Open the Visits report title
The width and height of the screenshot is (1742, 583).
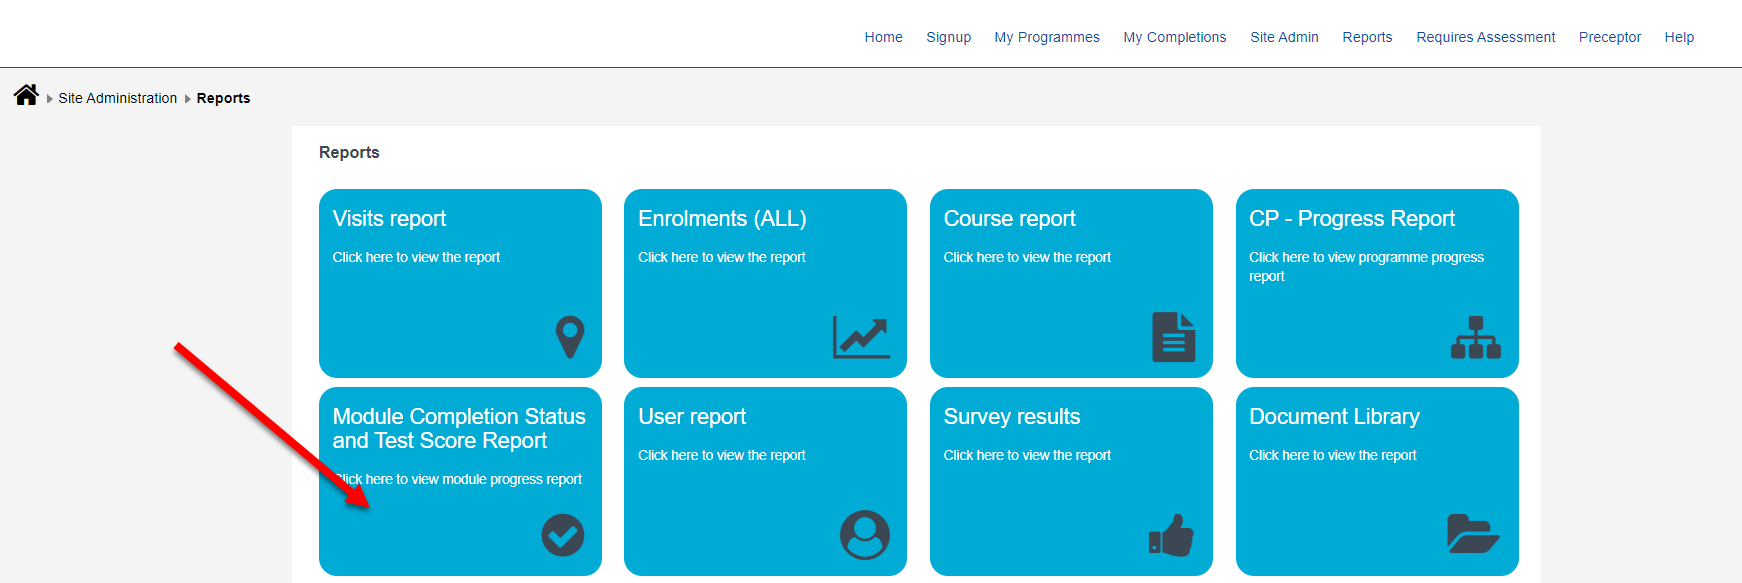pyautogui.click(x=389, y=218)
